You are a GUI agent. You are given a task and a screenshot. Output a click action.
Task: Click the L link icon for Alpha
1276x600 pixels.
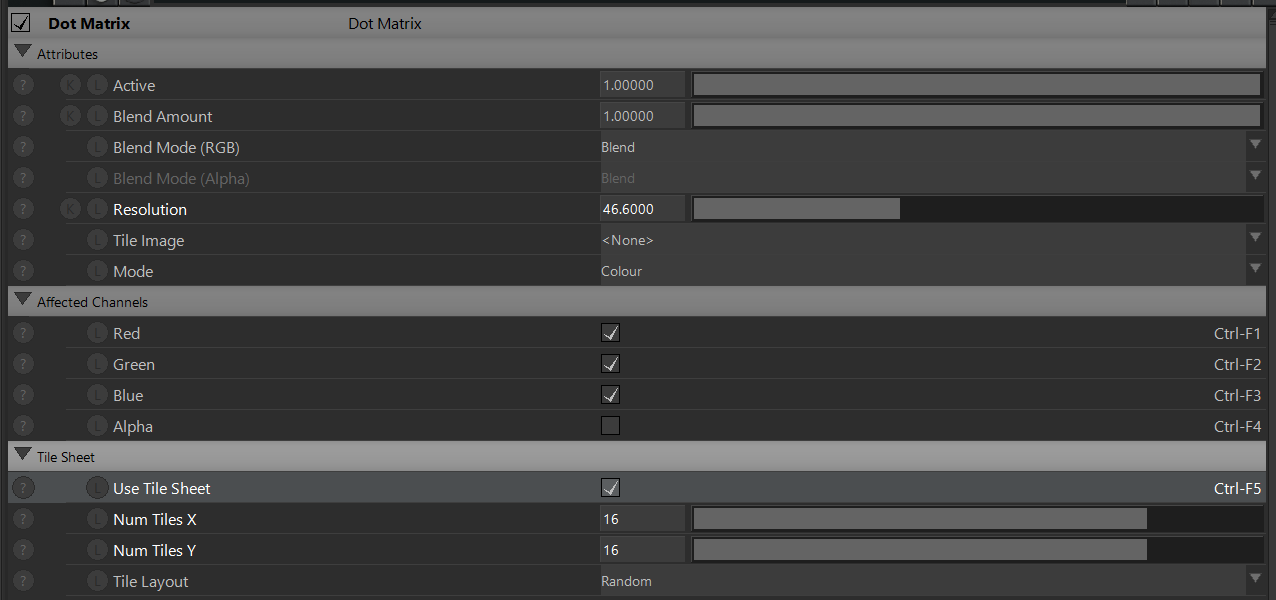coord(97,426)
